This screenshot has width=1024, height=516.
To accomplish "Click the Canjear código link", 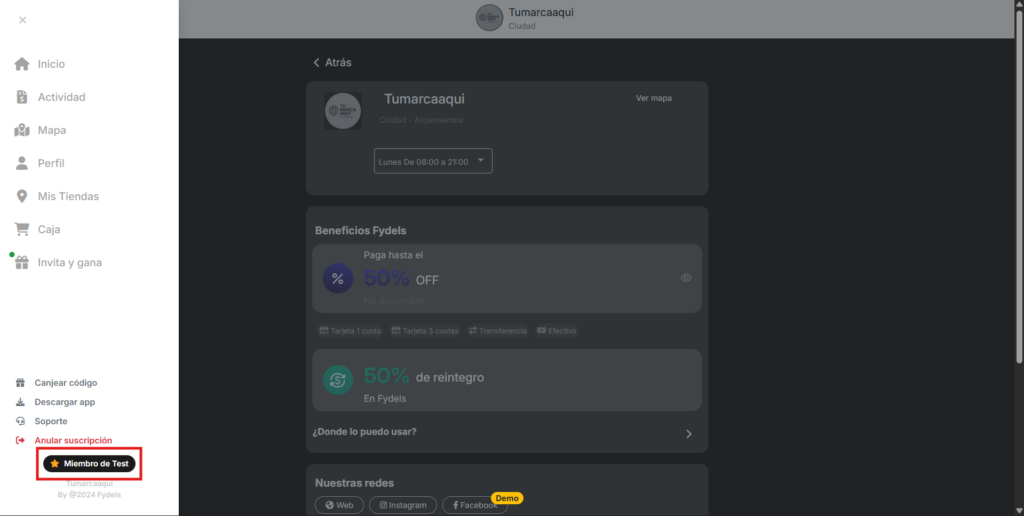I will click(66, 383).
